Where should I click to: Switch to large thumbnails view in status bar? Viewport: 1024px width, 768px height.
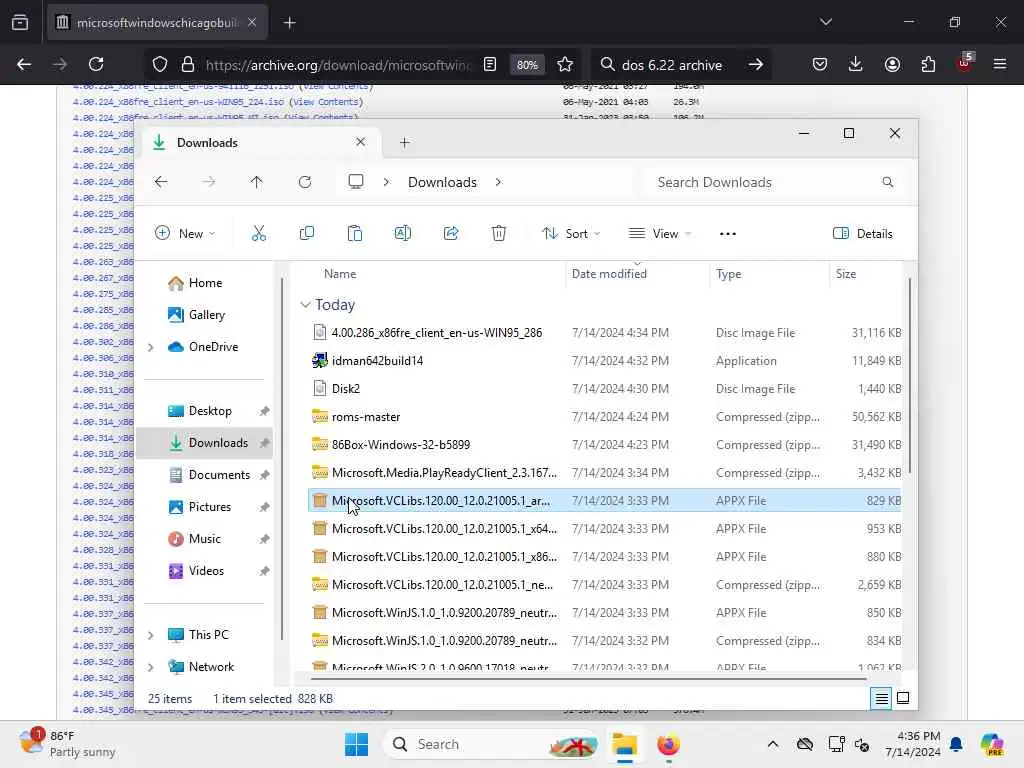(903, 698)
